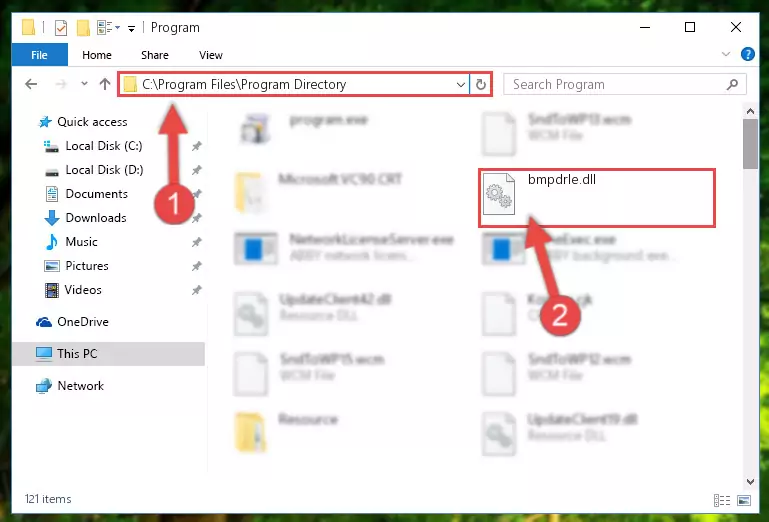769x522 pixels.
Task: Click the New folder quick access icon
Action: pos(83,28)
